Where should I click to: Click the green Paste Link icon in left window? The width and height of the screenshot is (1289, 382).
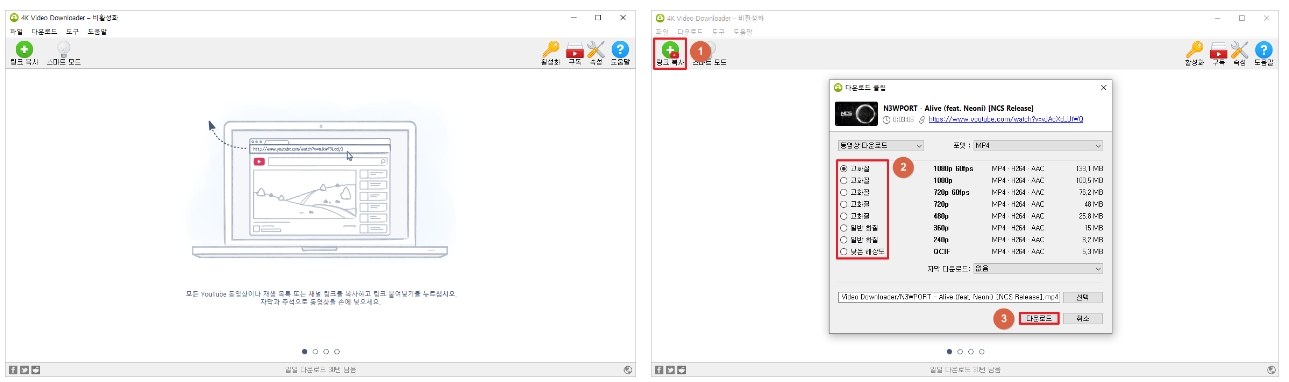pos(23,49)
